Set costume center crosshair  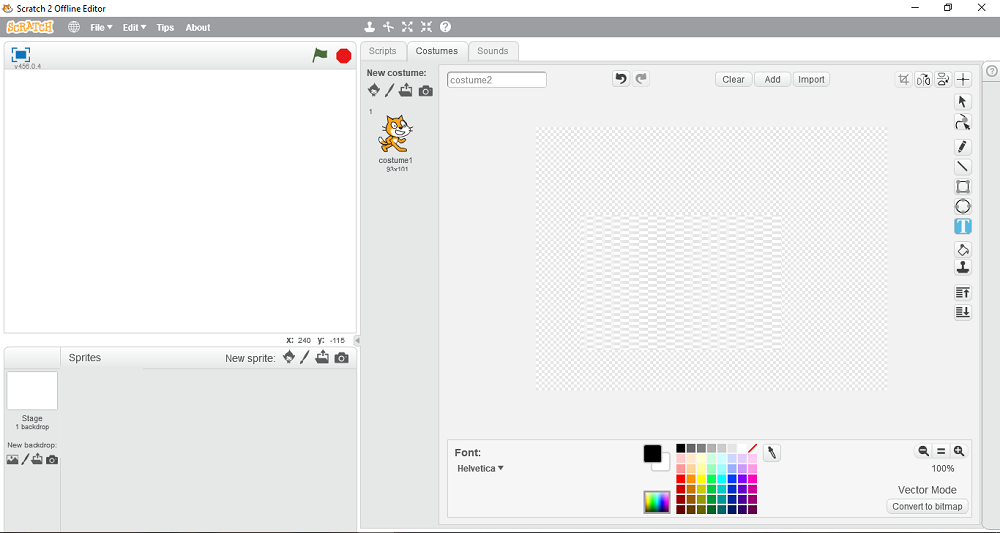pos(963,80)
